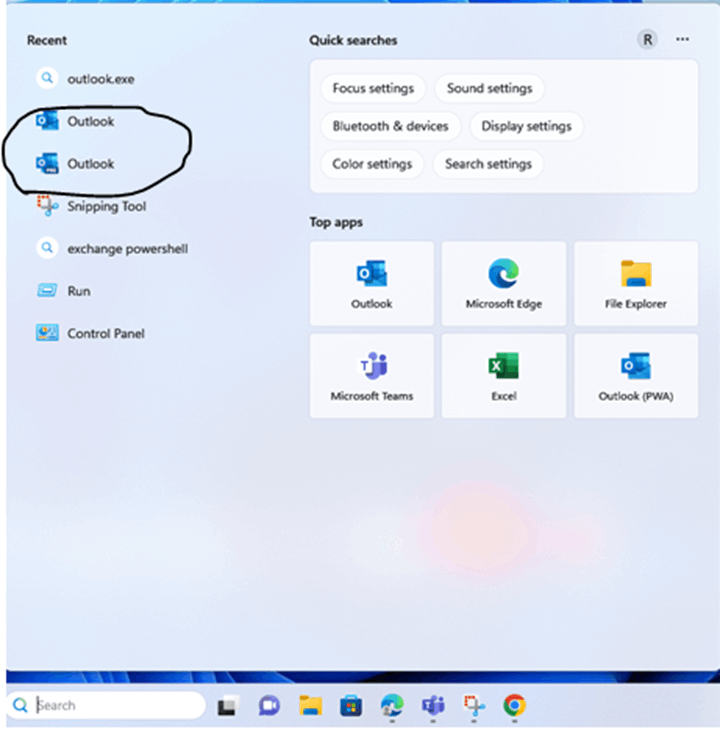Open Display settings quick search

[526, 126]
